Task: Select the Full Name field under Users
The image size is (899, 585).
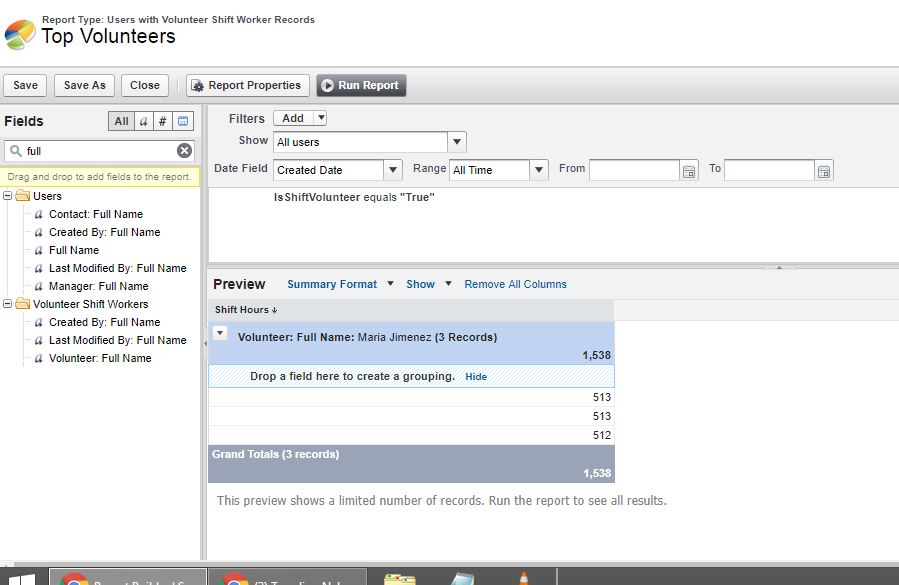Action: (x=74, y=250)
